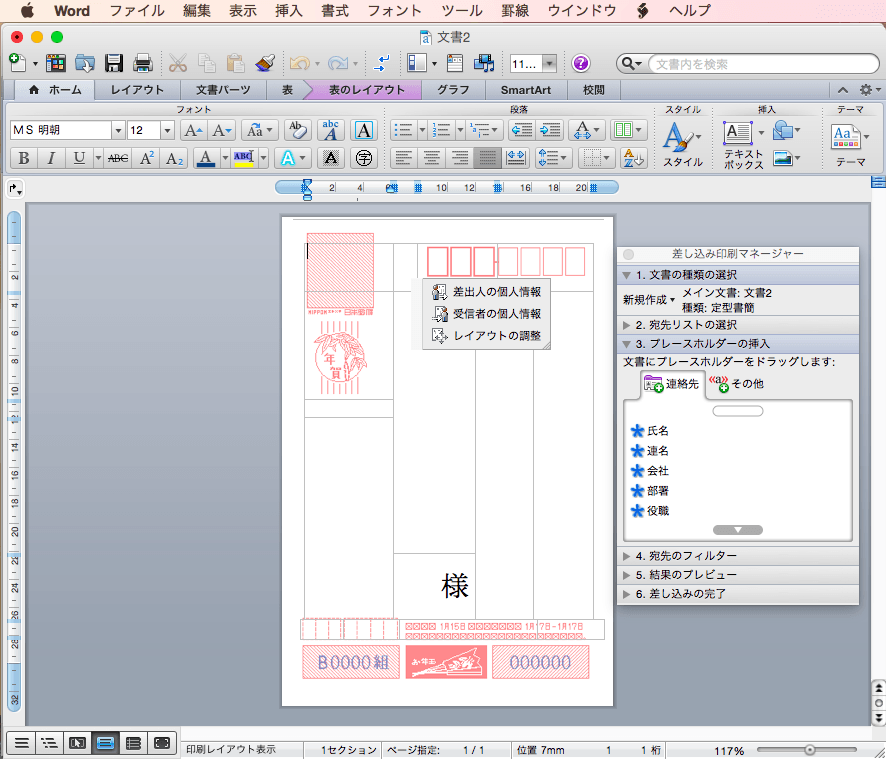Switch to the SmartArt ribbon tab
Viewport: 886px width, 759px height.
click(x=525, y=90)
